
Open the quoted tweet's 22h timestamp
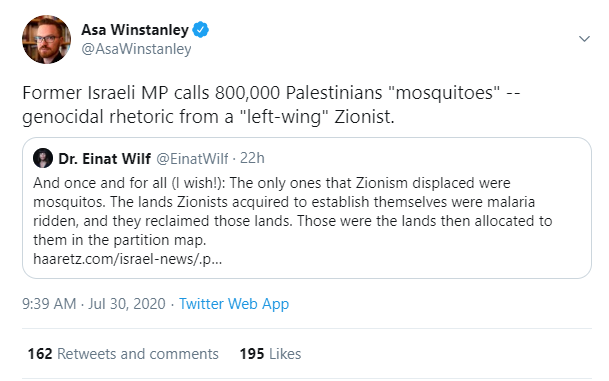coord(252,158)
